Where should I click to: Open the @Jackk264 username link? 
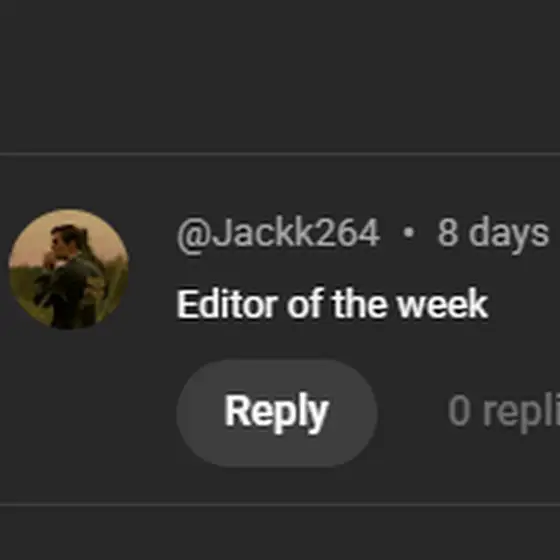[x=278, y=234]
